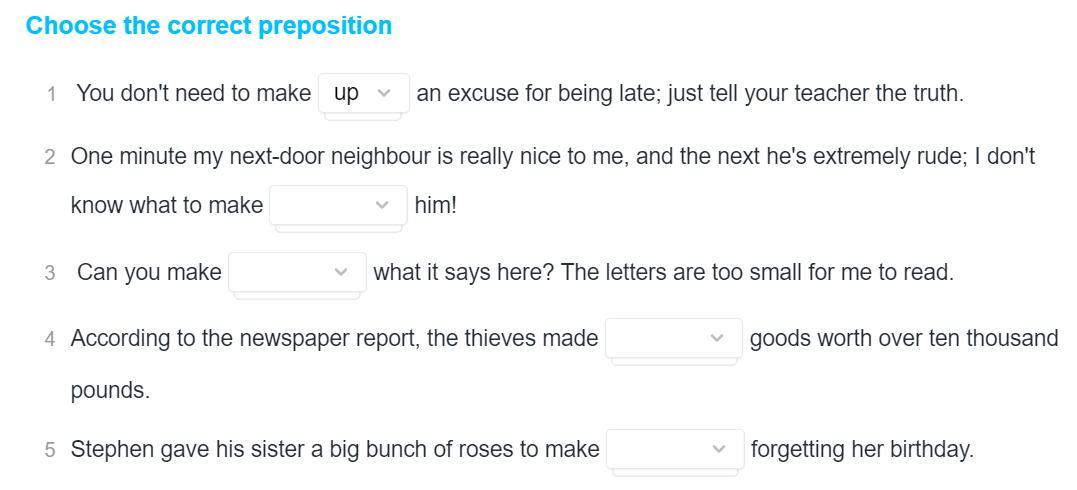Screen dimensions: 1077x490
Task: Click the question number 3 label
Action: tap(50, 273)
